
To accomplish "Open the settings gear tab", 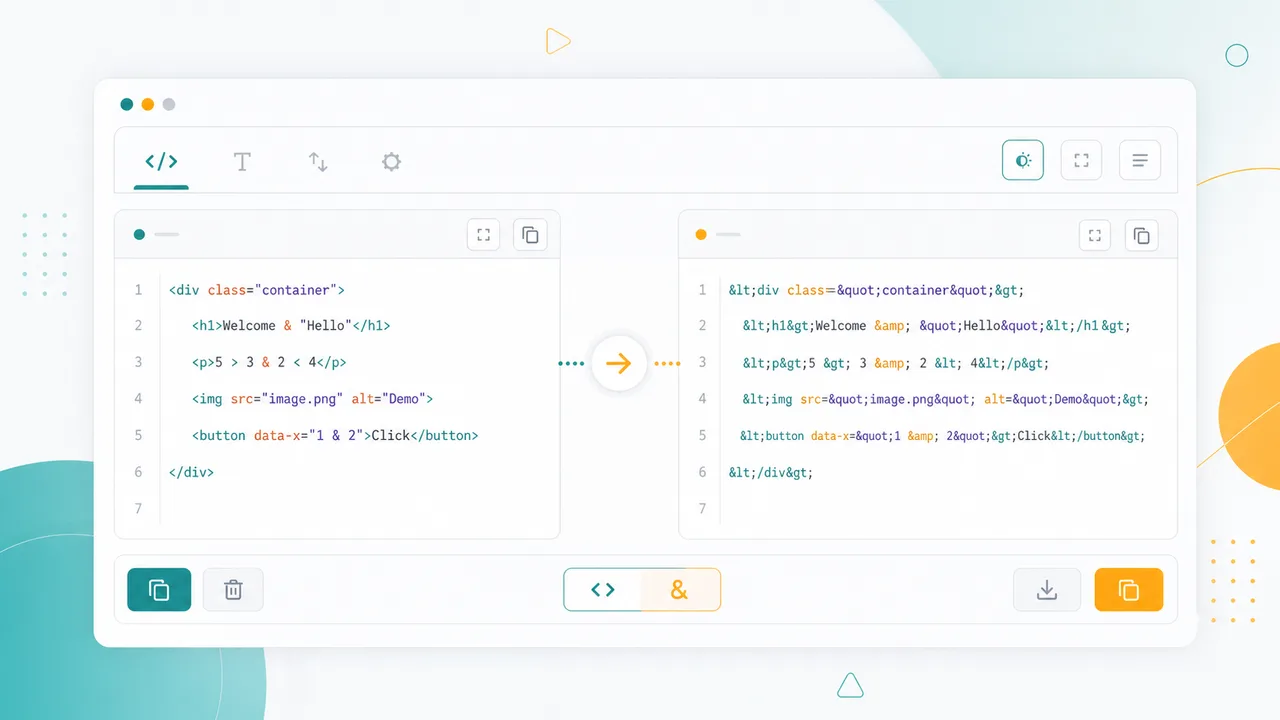I will pos(391,162).
